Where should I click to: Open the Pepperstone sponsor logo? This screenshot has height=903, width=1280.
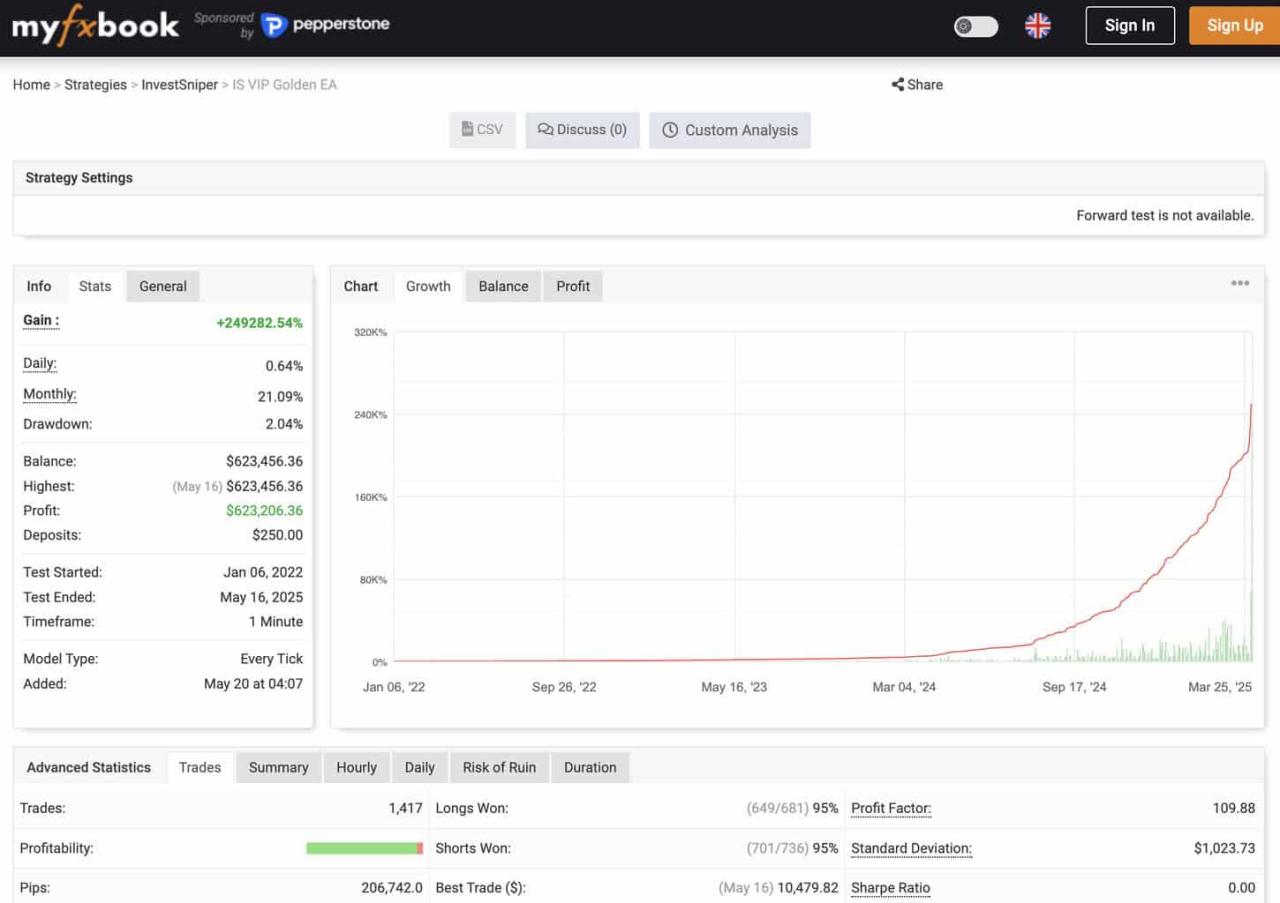point(325,24)
